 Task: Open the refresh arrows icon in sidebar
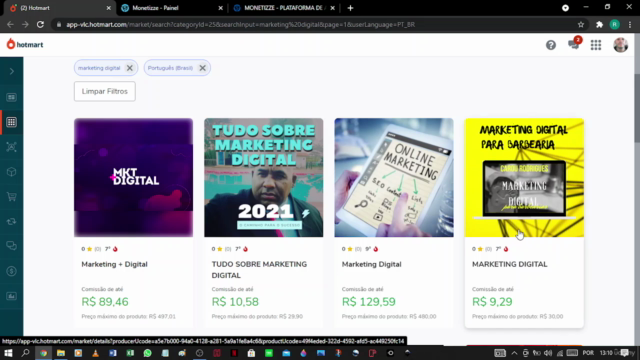pyautogui.click(x=11, y=221)
